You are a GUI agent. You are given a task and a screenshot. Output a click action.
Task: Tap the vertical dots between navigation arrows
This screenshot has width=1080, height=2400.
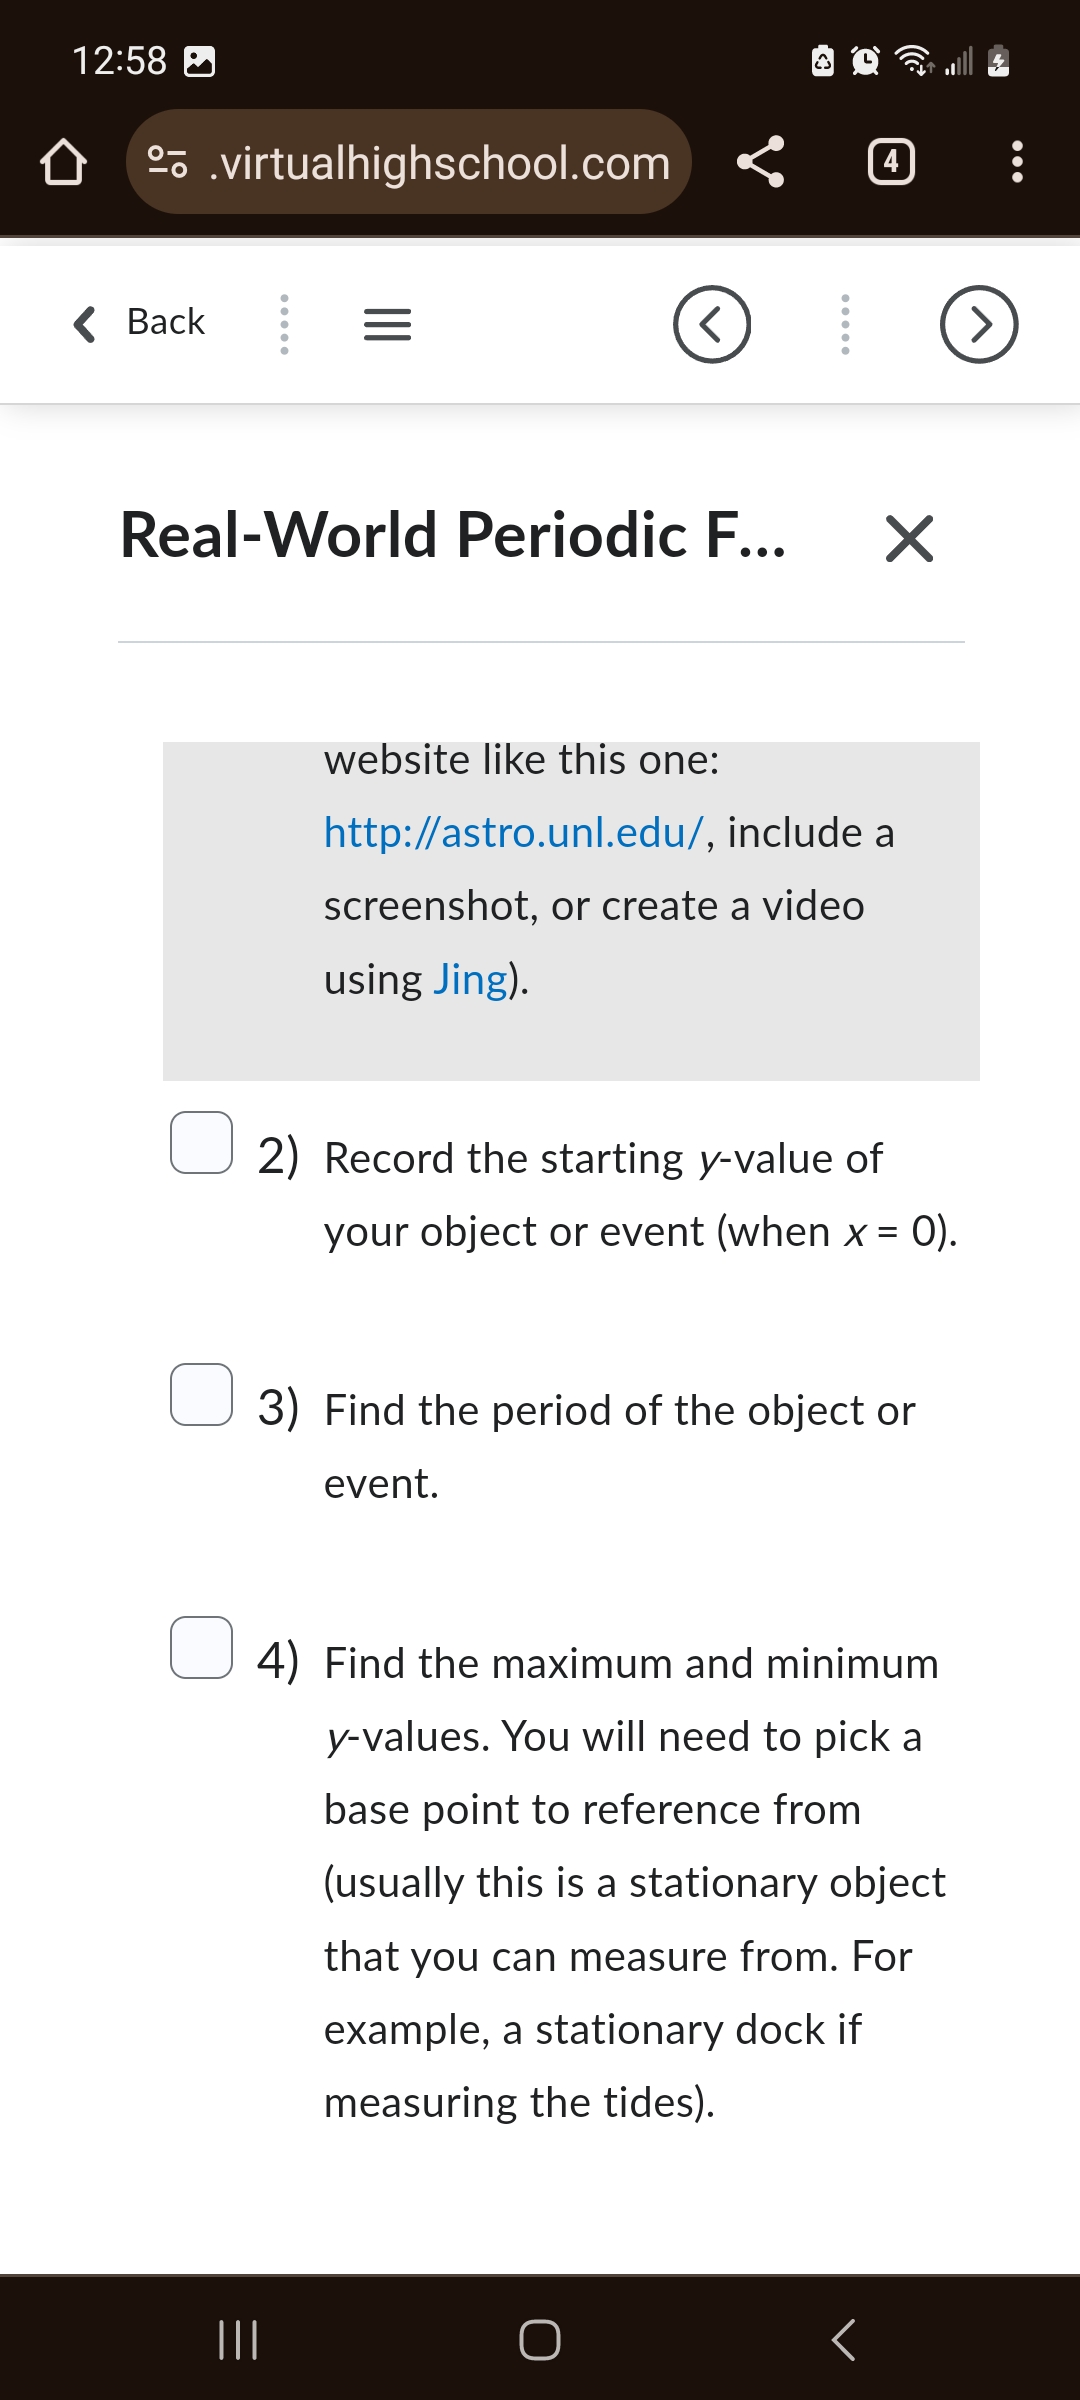(845, 323)
